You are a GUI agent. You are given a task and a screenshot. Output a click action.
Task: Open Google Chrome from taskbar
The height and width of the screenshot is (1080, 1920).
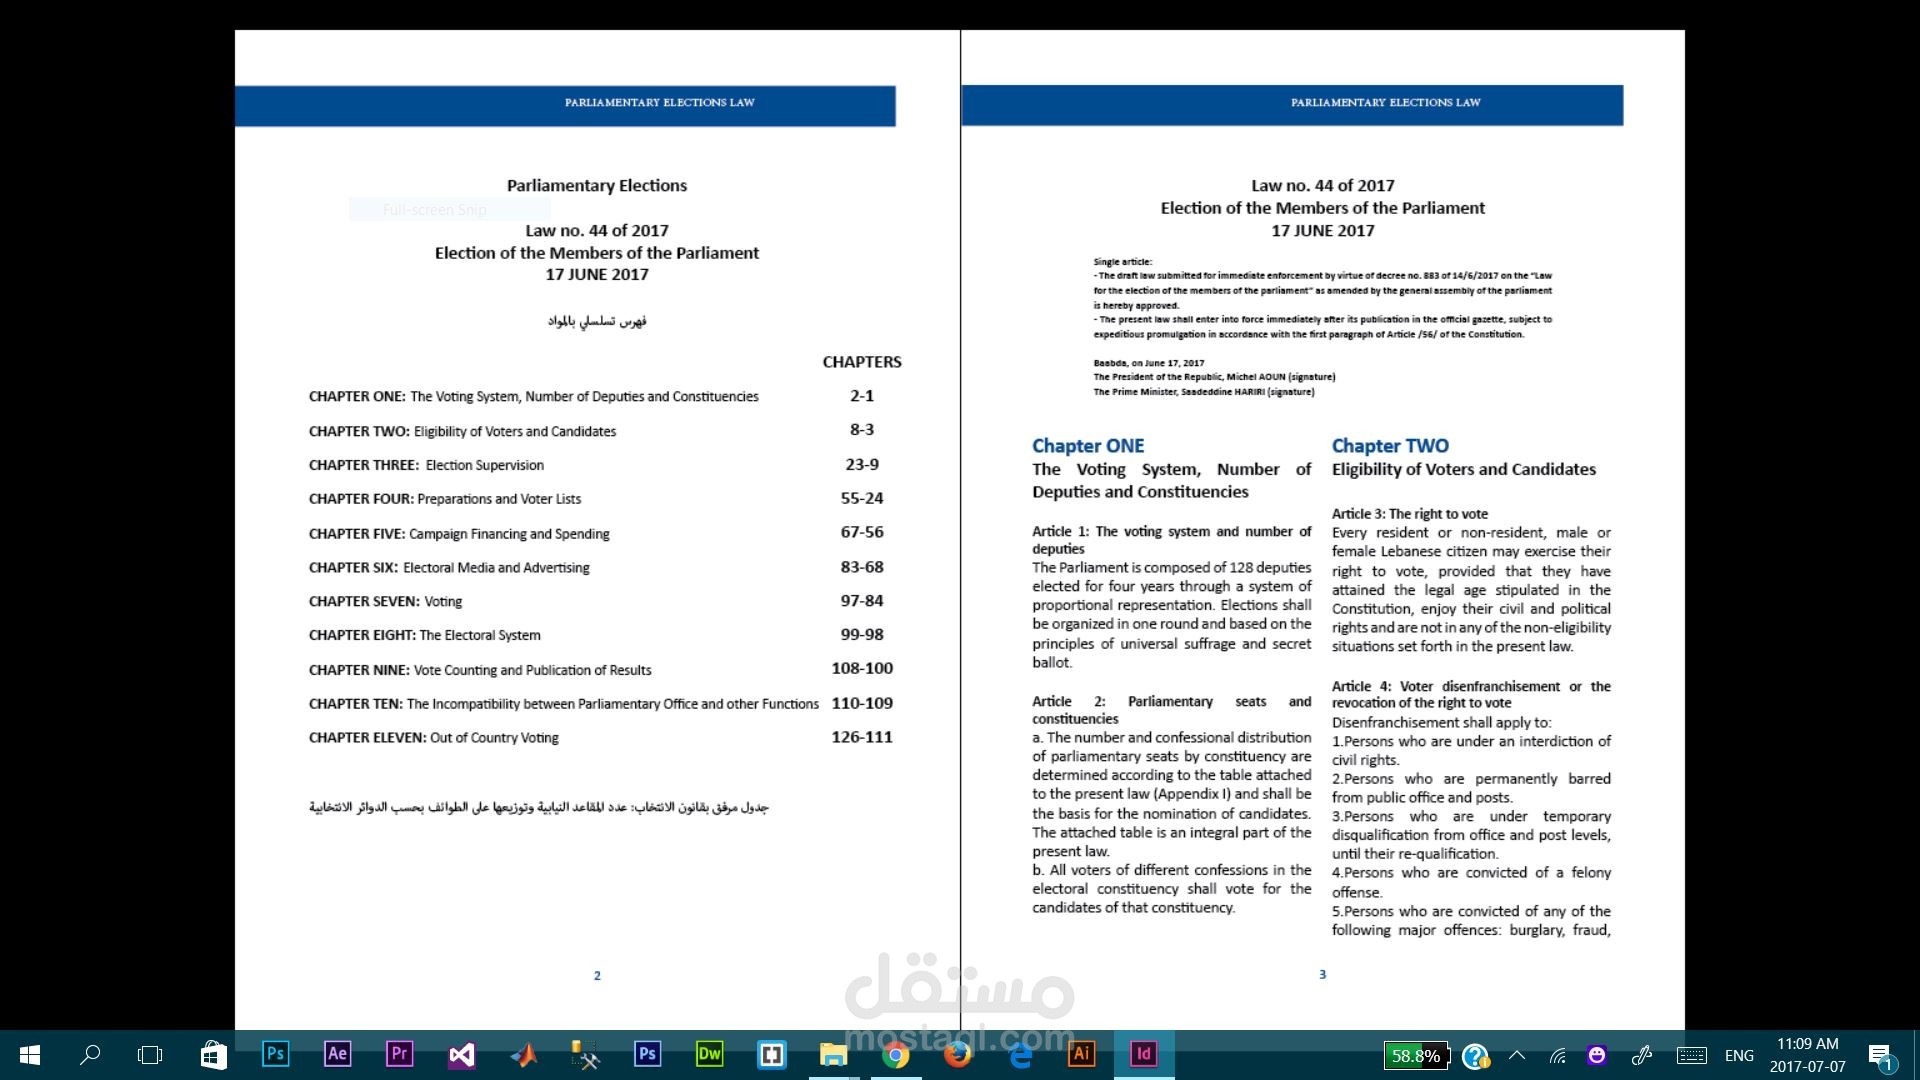tap(896, 1055)
